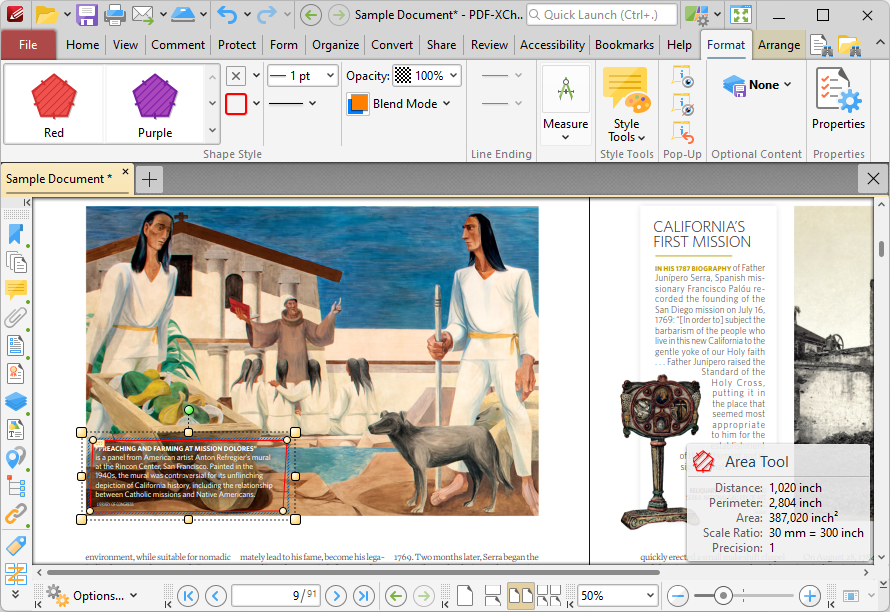This screenshot has height=612, width=890.
Task: Open the fill color dropdown arrow
Action: [x=257, y=75]
